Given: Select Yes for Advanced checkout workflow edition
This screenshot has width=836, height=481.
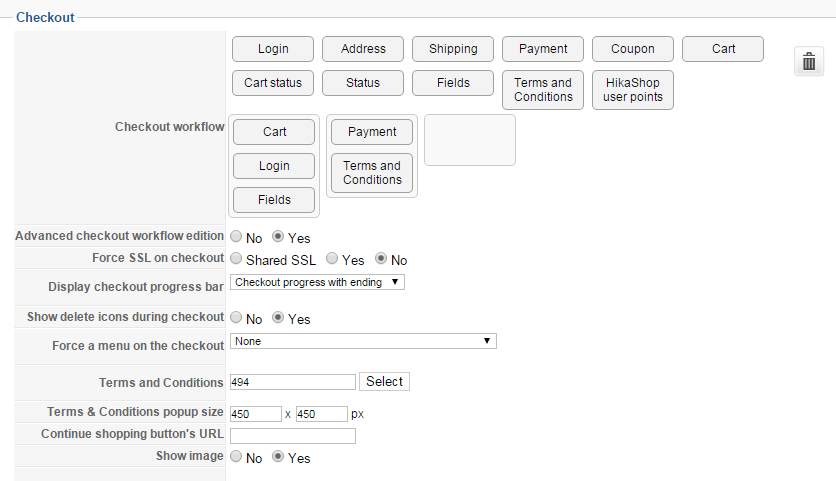Looking at the screenshot, I should point(279,238).
